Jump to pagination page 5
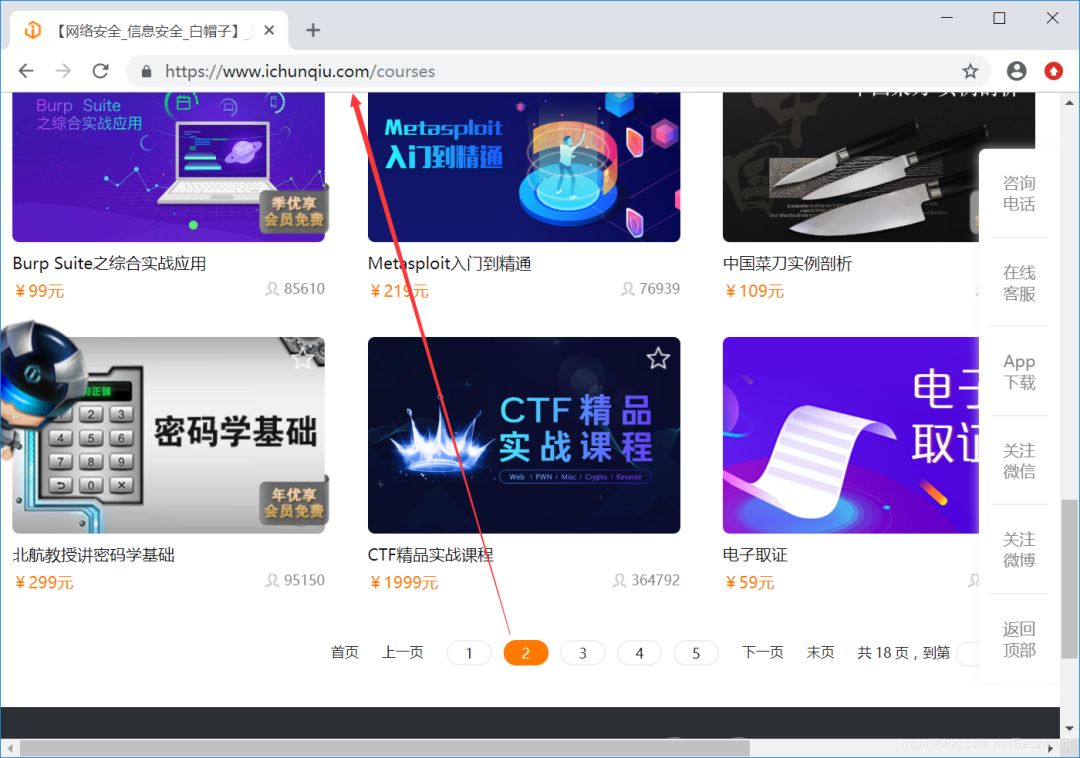Image resolution: width=1080 pixels, height=758 pixels. (696, 653)
